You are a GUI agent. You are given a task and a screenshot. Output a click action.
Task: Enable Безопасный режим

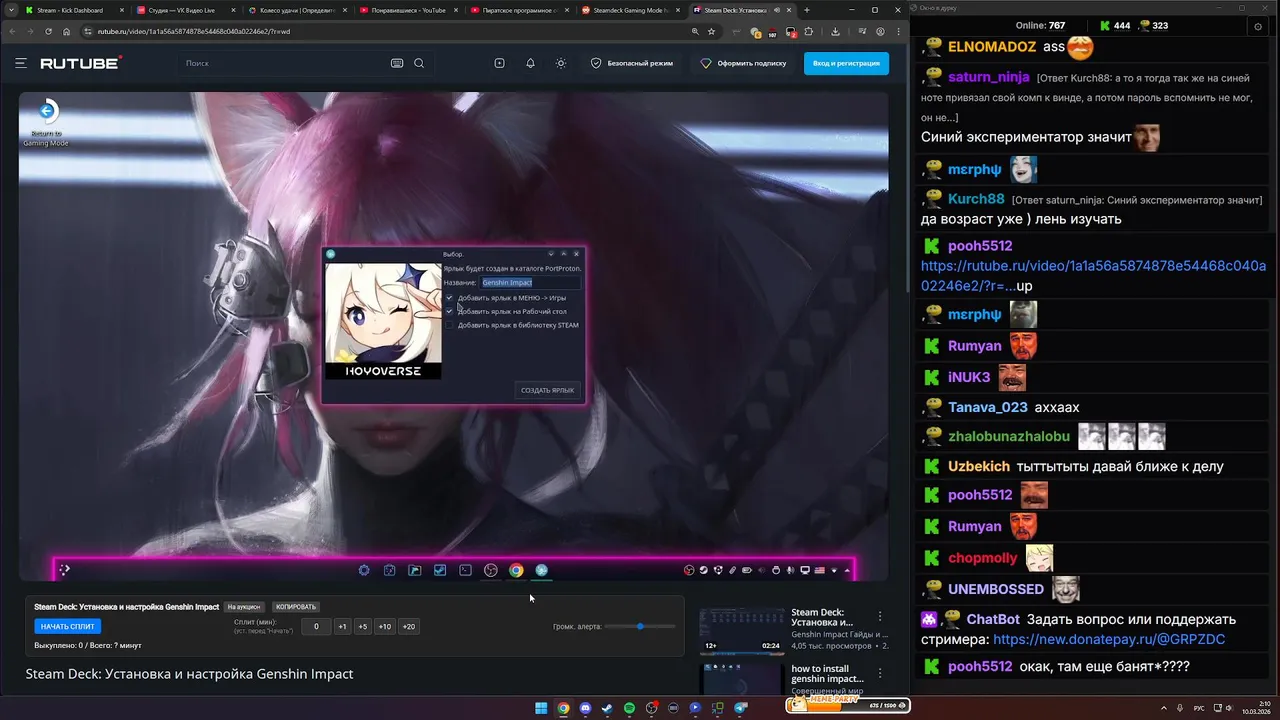(632, 63)
